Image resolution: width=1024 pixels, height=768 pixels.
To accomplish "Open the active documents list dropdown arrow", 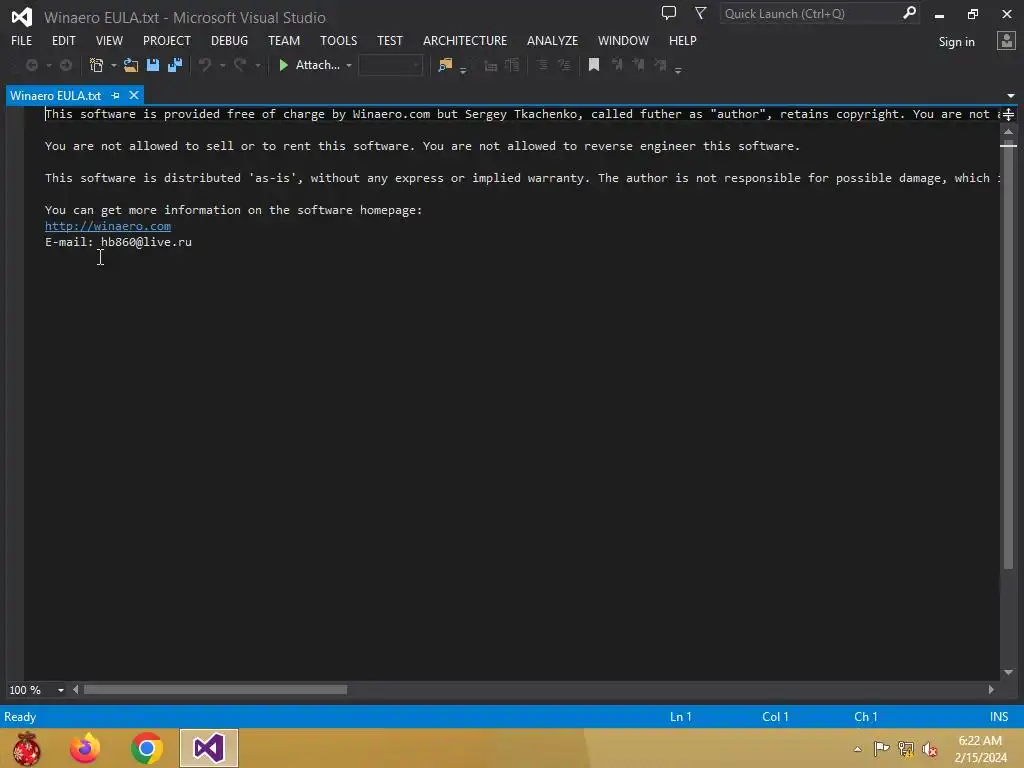I will 1011,96.
